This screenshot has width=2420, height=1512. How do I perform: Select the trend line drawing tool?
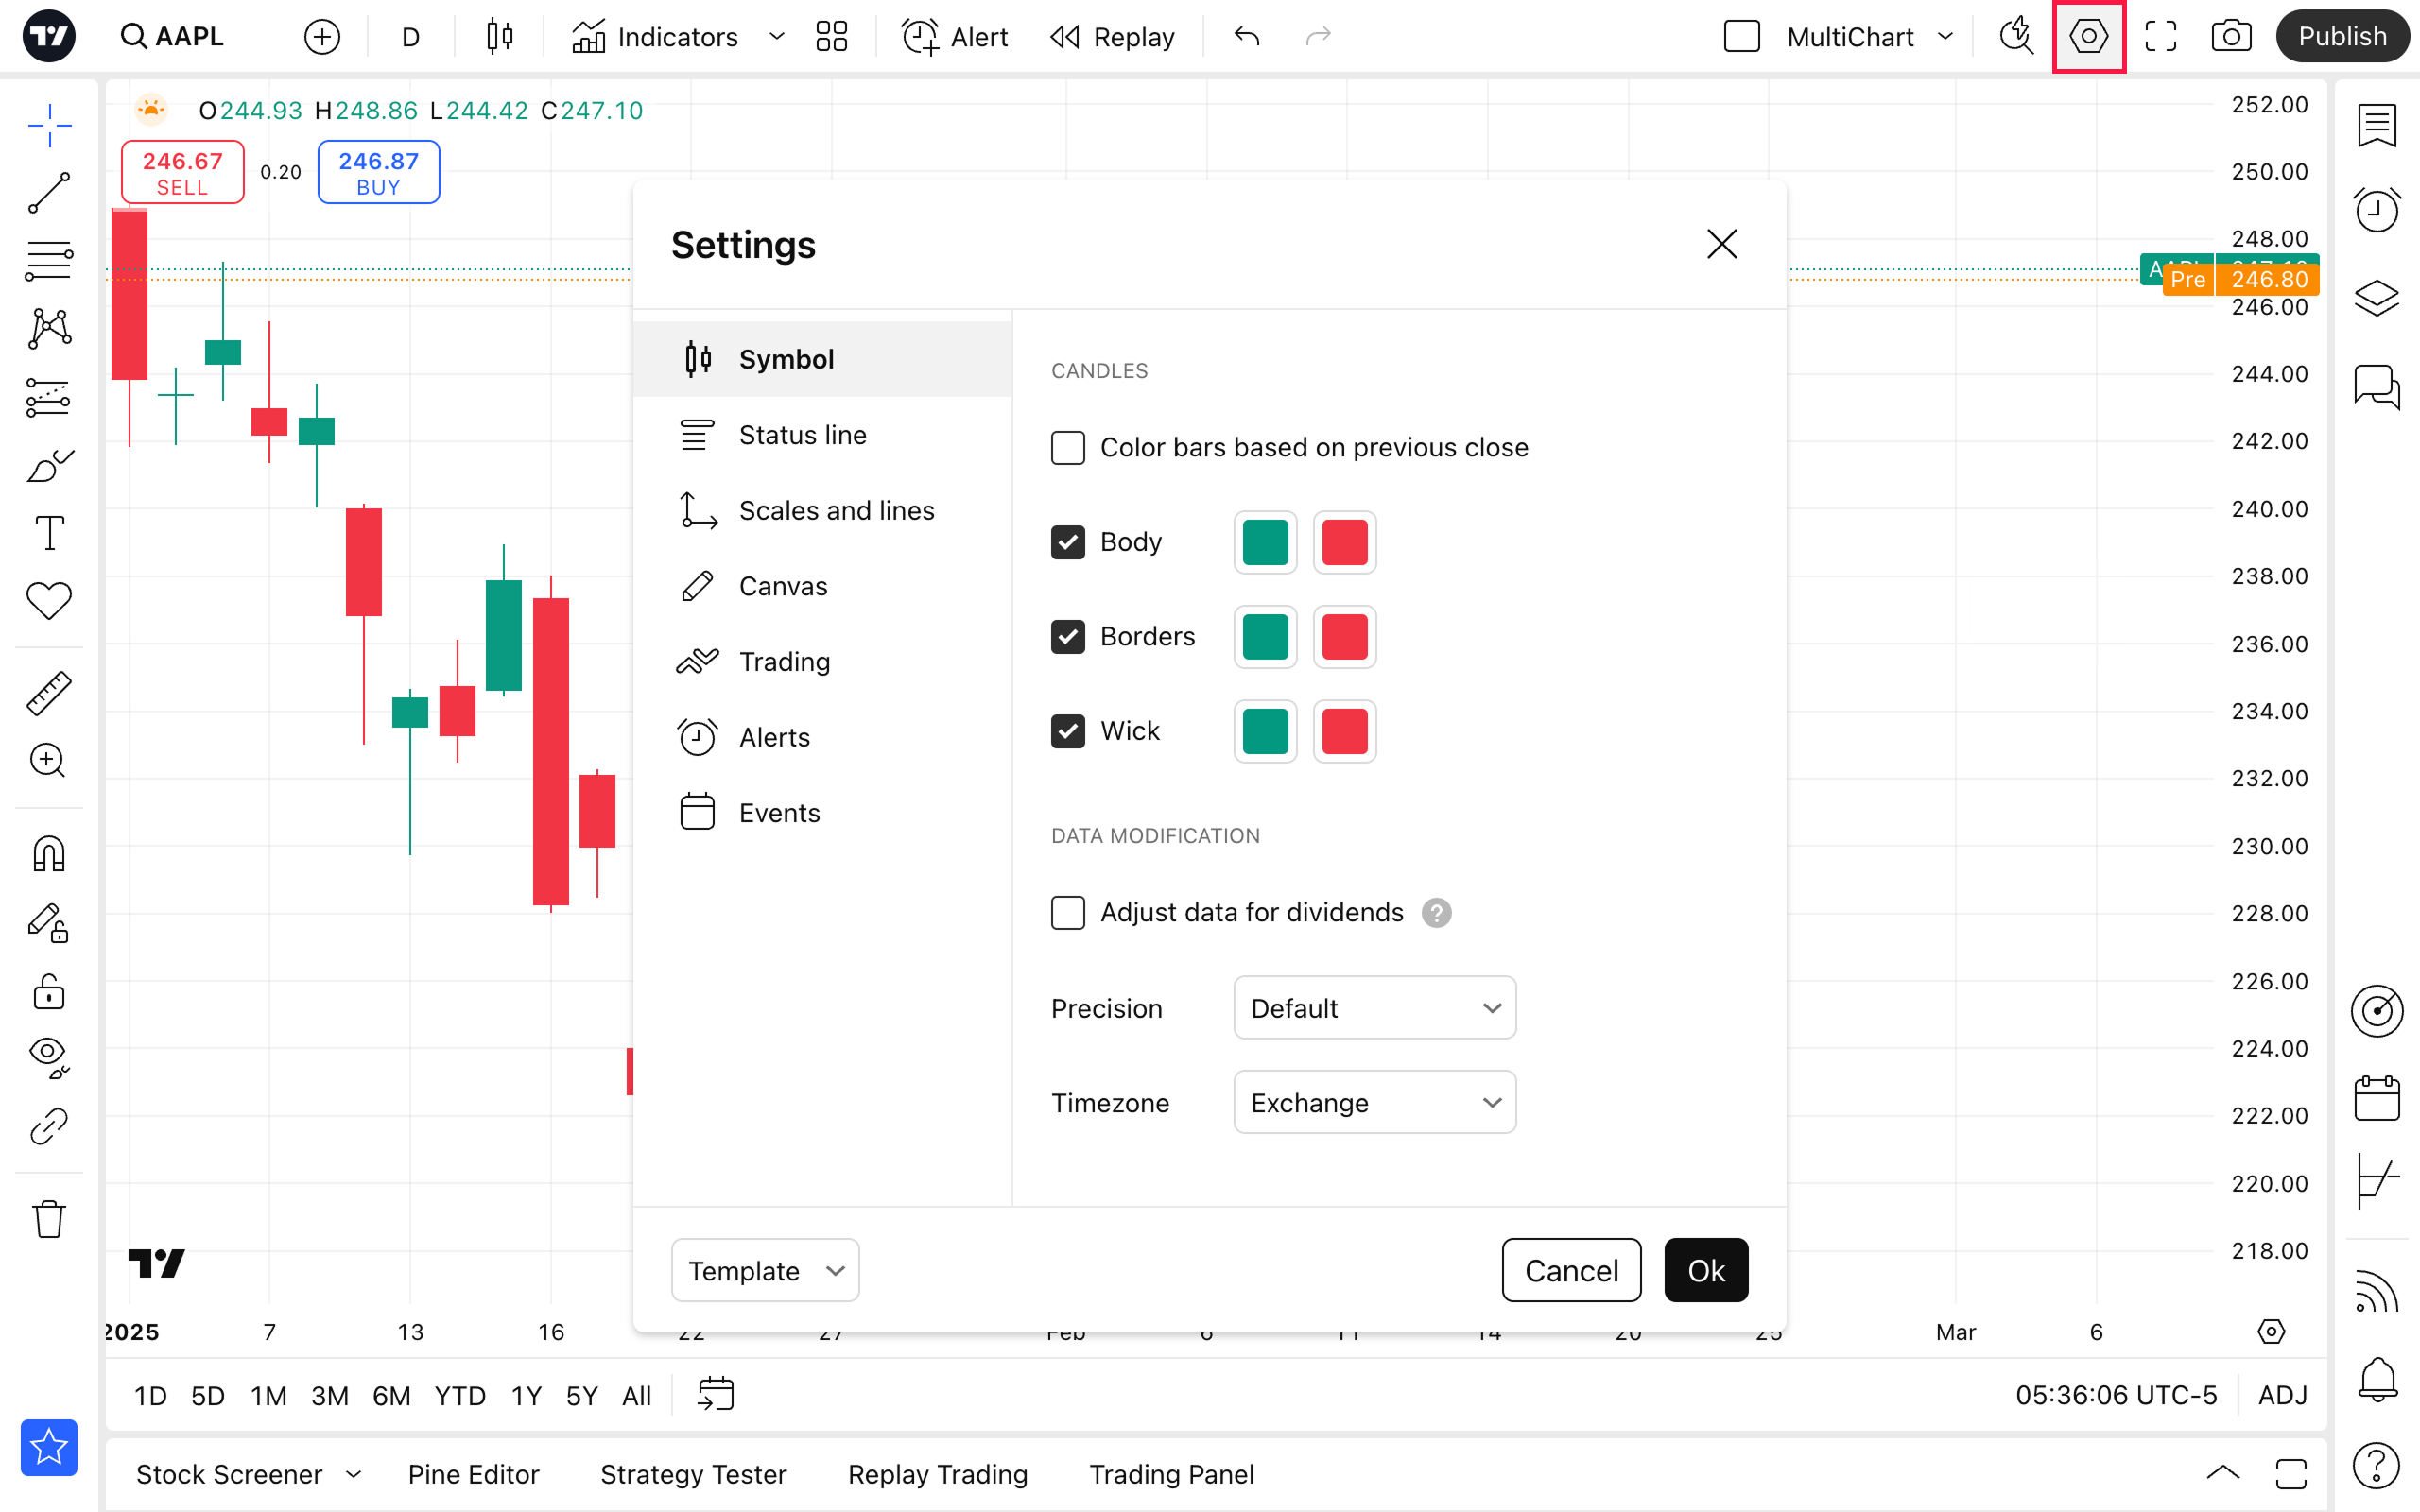point(48,193)
